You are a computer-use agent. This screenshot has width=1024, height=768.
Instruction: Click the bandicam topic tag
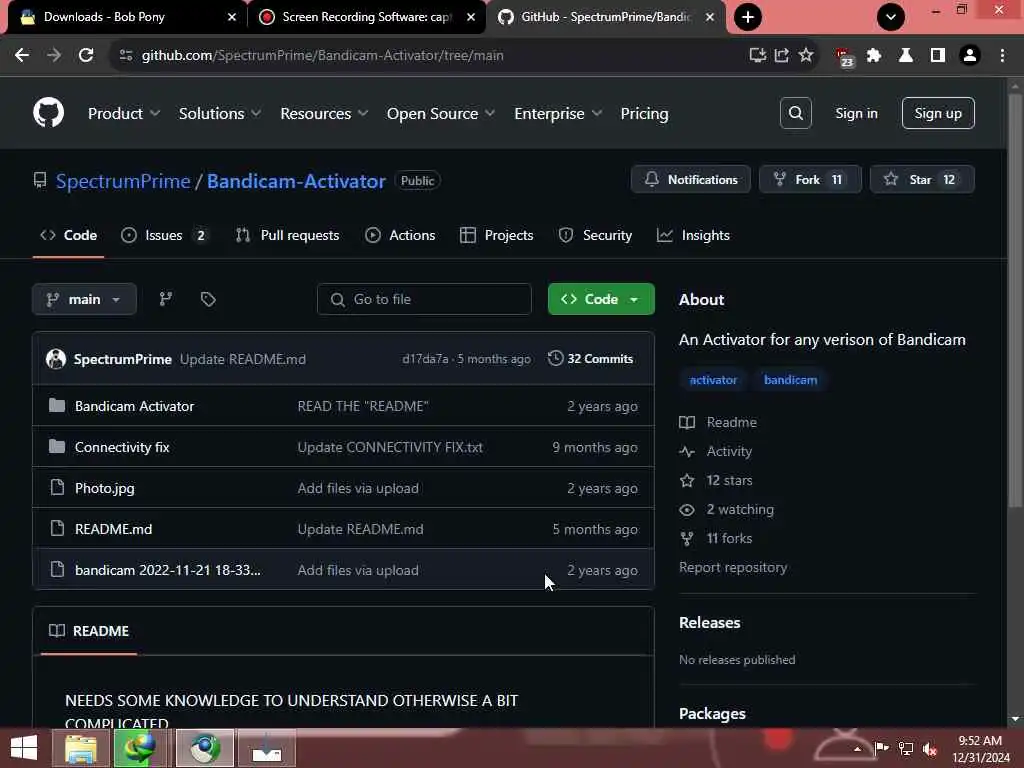click(x=790, y=380)
